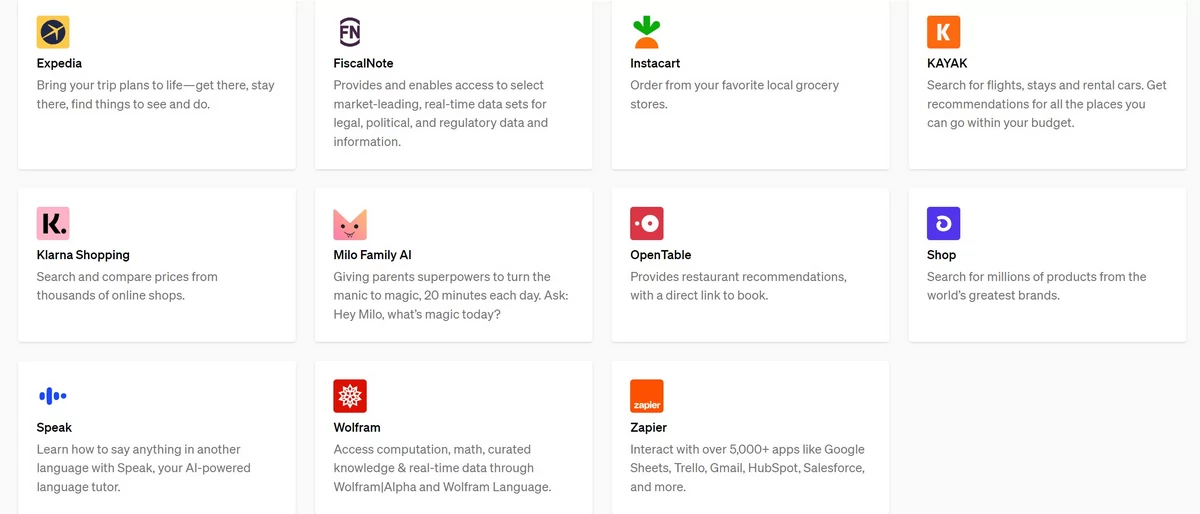Click the Milo Family AI title
Viewport: 1200px width, 514px height.
372,255
